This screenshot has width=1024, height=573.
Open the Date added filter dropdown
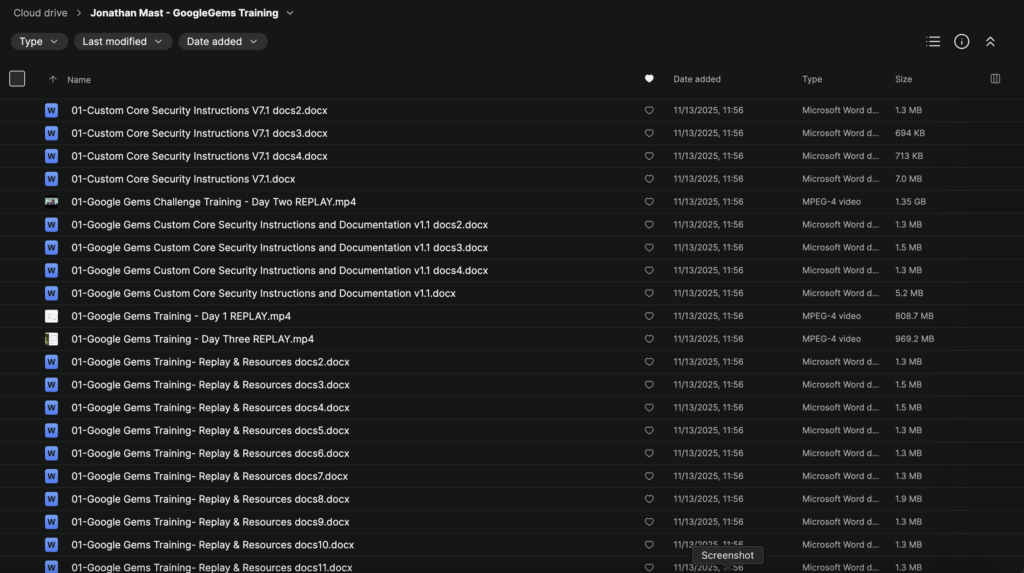coord(222,42)
